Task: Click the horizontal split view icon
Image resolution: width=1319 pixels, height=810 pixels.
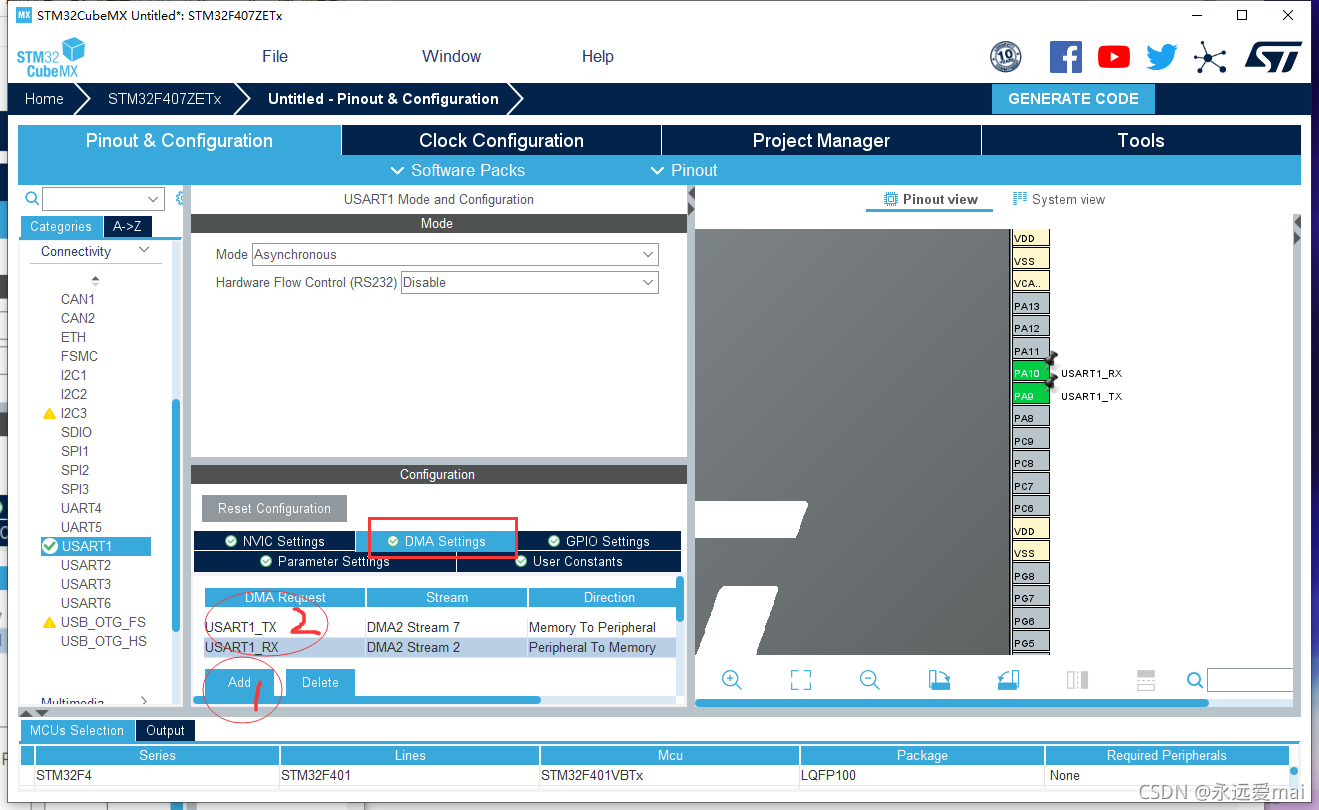Action: pos(1146,680)
